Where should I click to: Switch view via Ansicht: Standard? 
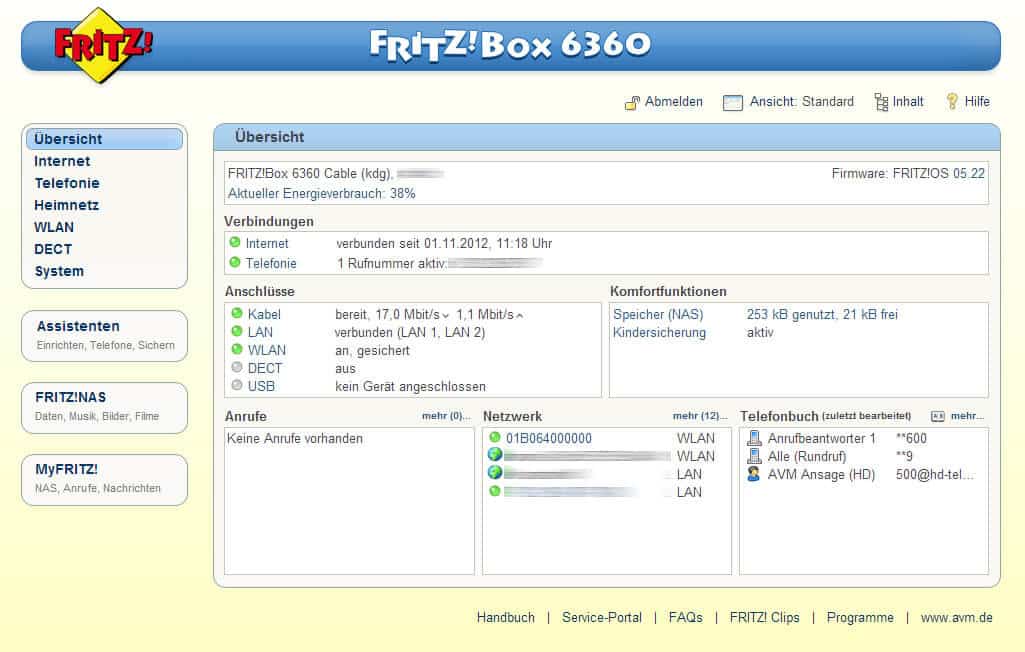[801, 101]
